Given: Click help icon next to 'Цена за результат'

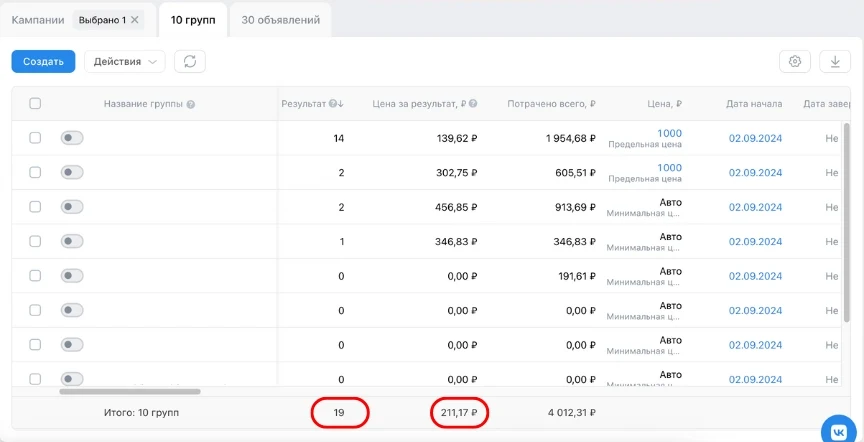Looking at the screenshot, I should tap(473, 104).
